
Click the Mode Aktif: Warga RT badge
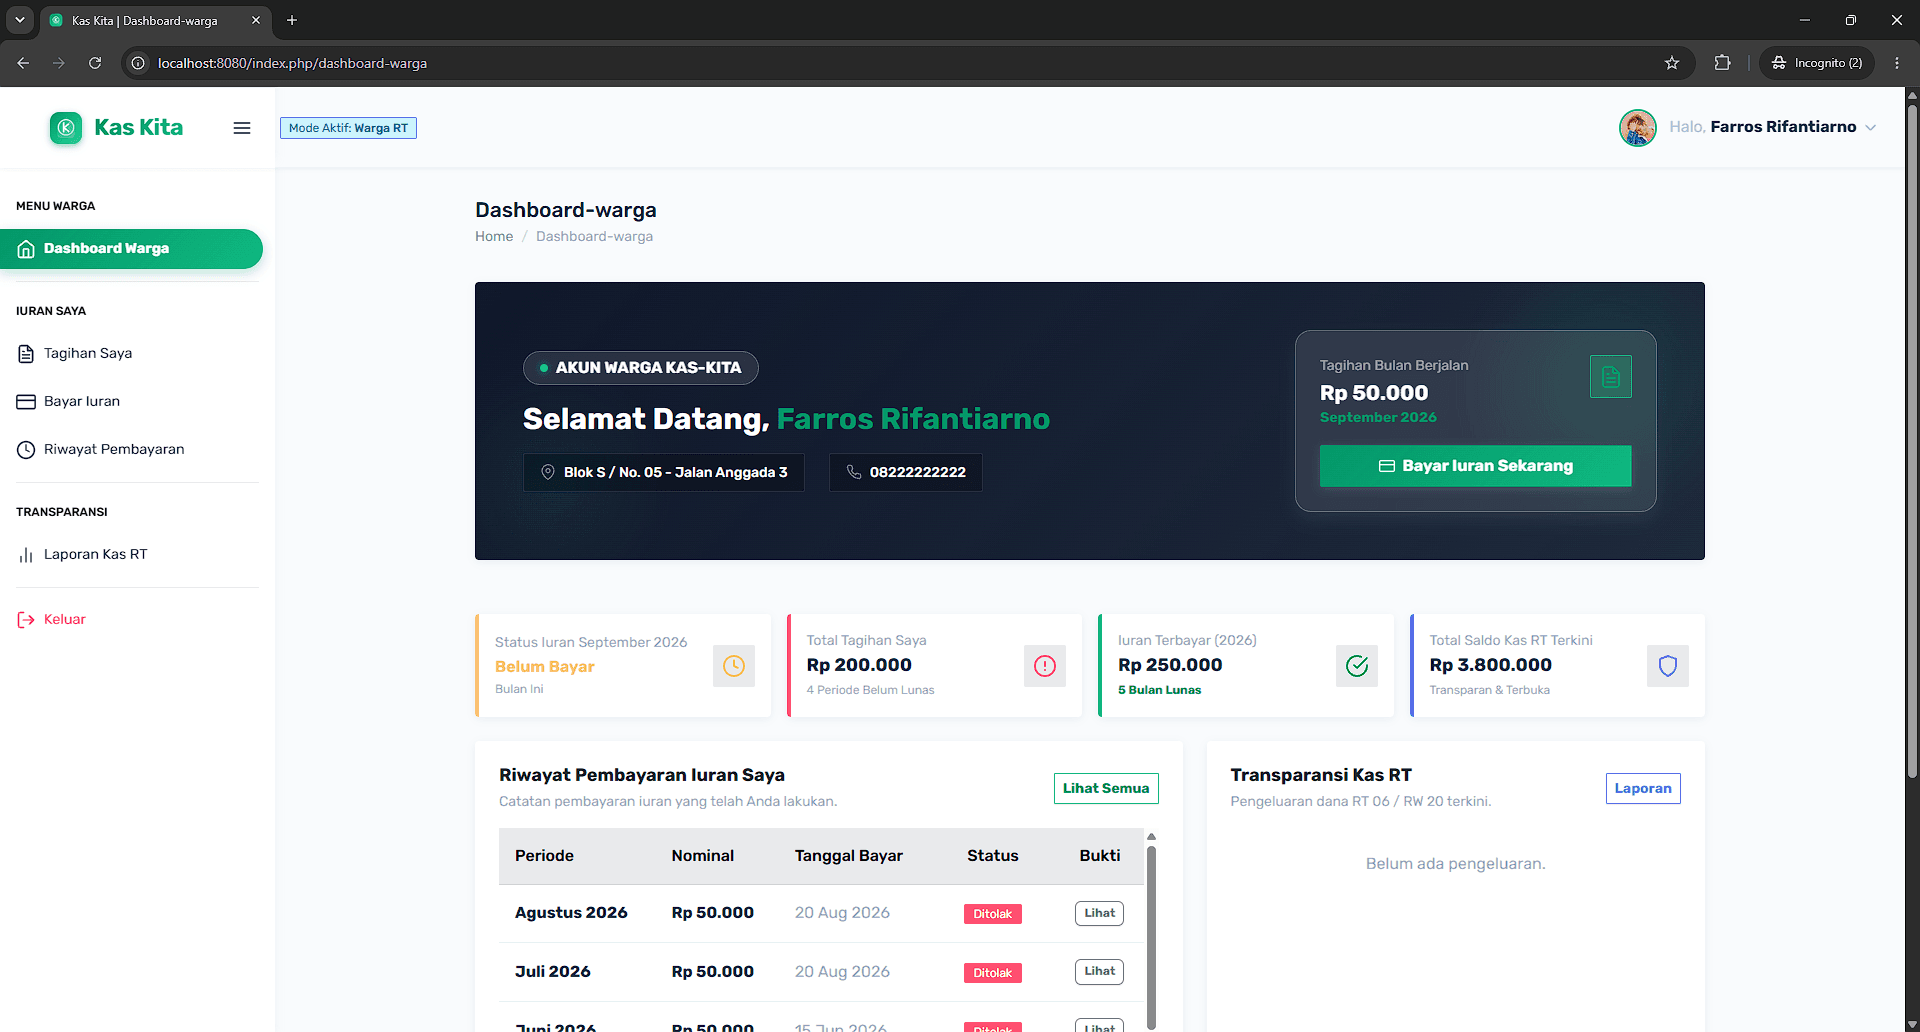[348, 128]
